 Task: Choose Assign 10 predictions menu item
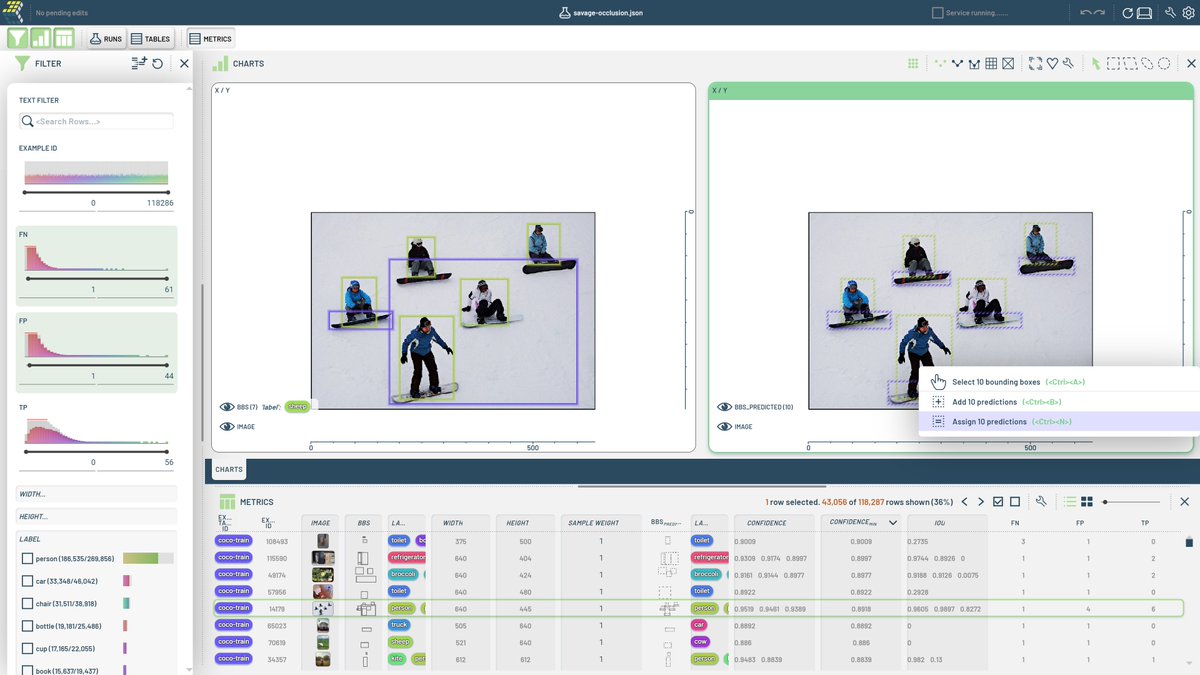tap(1060, 422)
